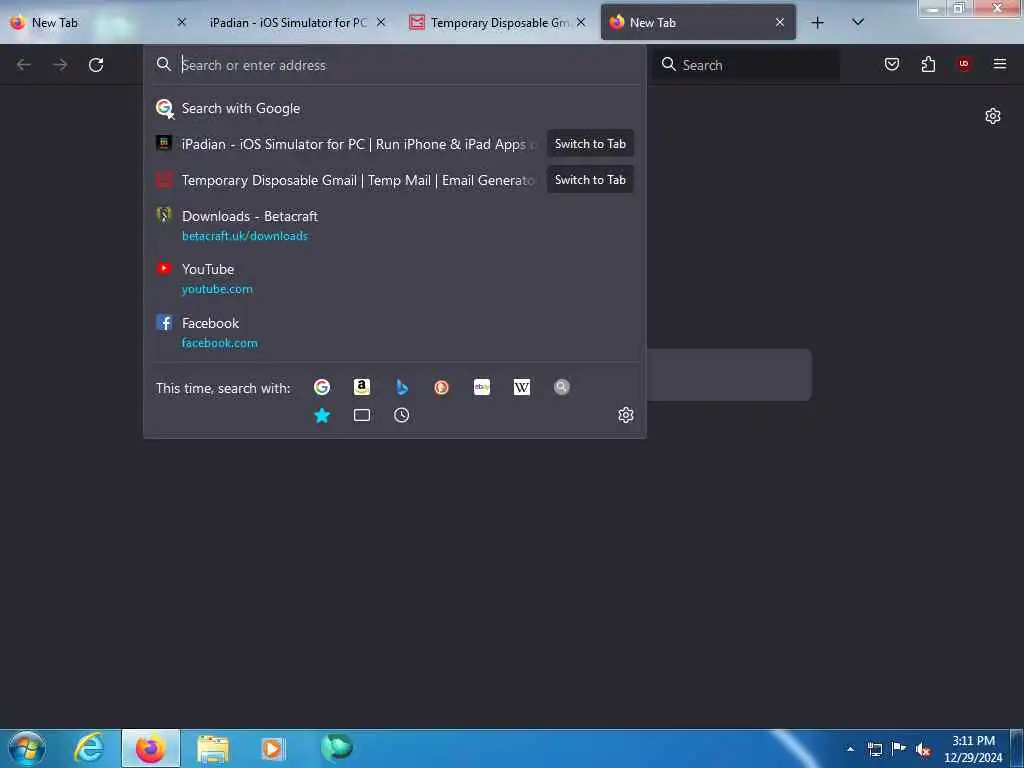Click the gray magnifier search engine icon
Viewport: 1024px width, 768px height.
click(562, 387)
